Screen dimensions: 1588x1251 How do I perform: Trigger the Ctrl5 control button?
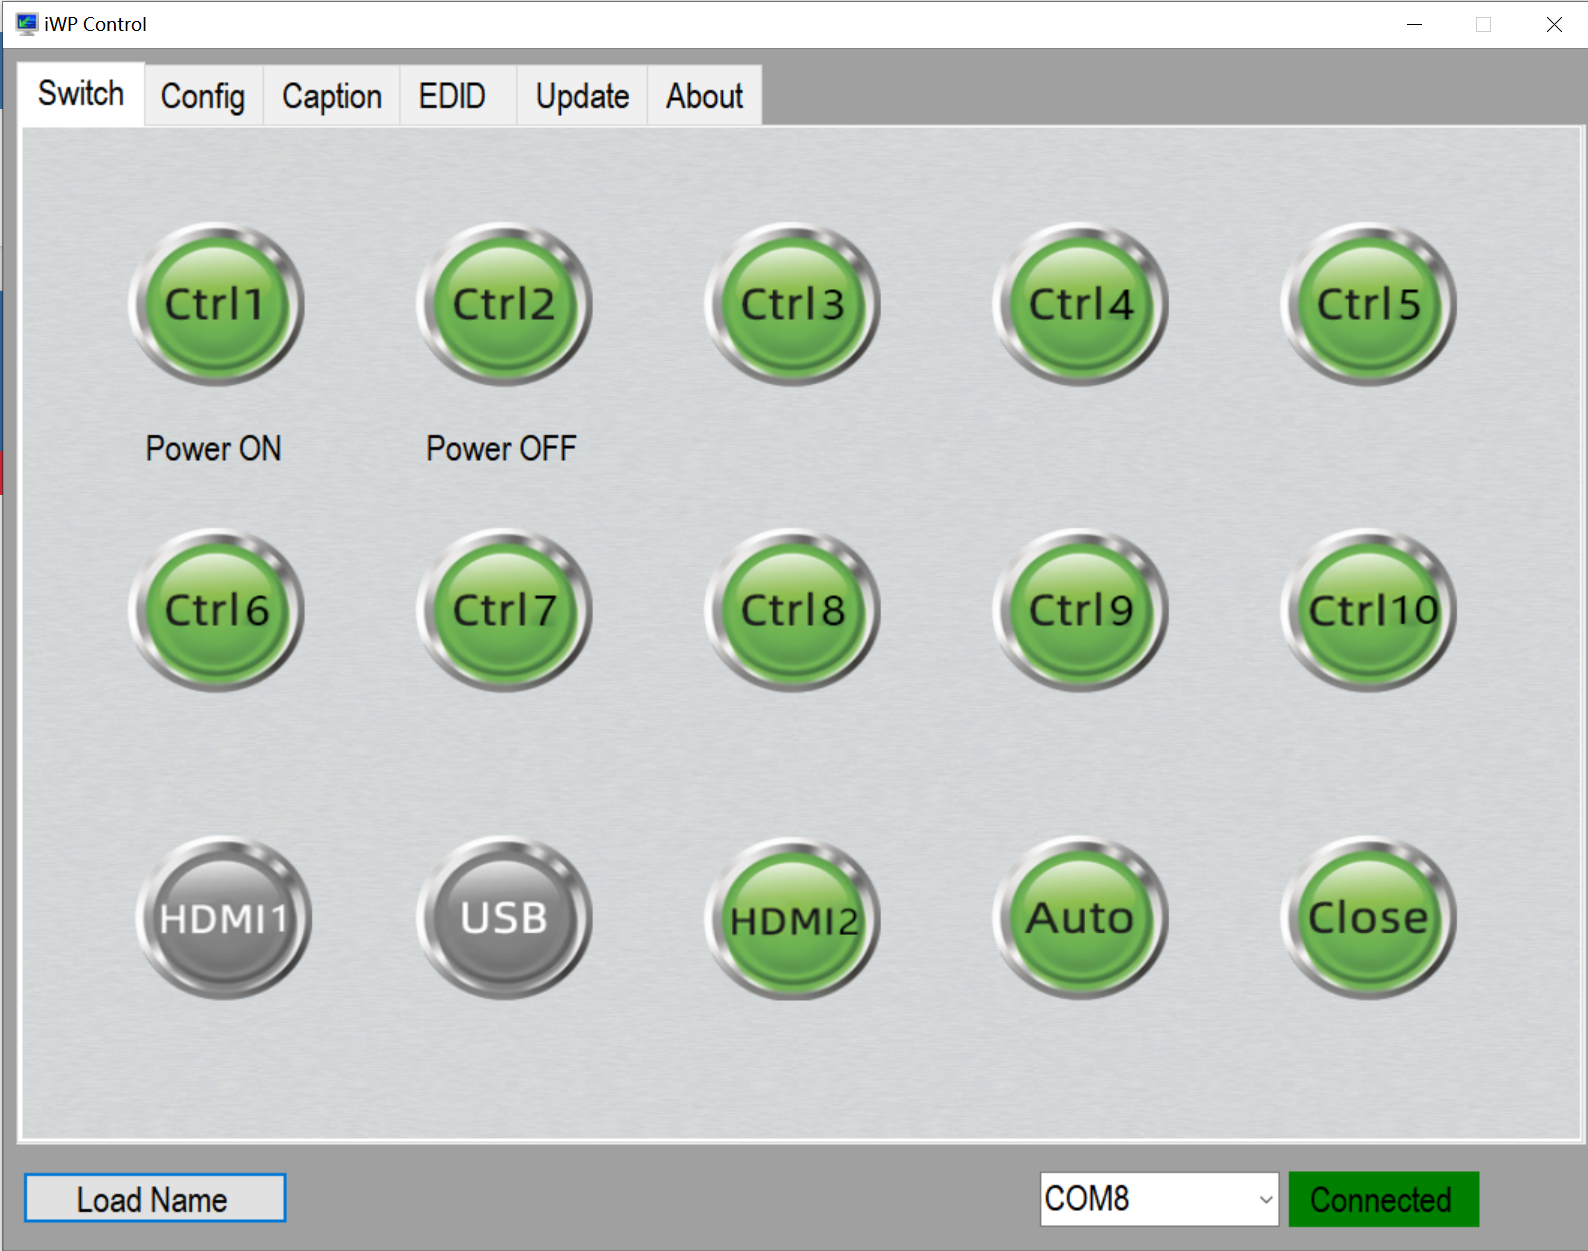tap(1368, 304)
